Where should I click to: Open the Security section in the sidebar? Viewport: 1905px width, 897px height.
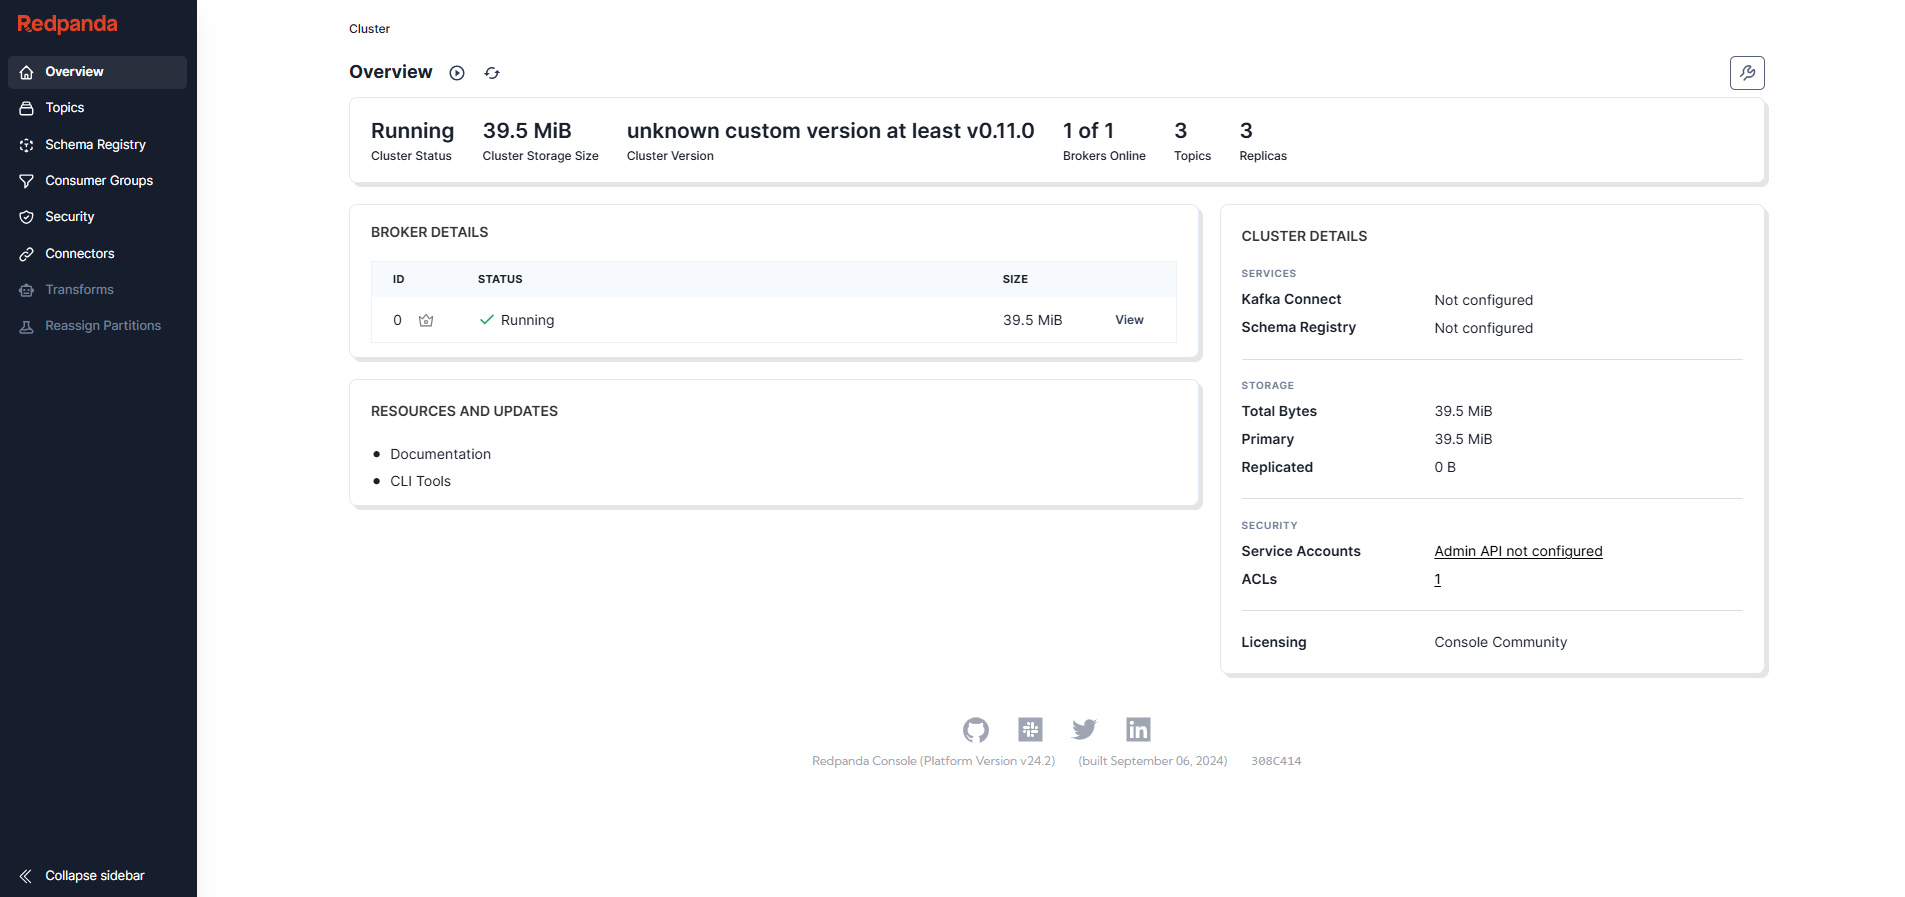coord(69,217)
